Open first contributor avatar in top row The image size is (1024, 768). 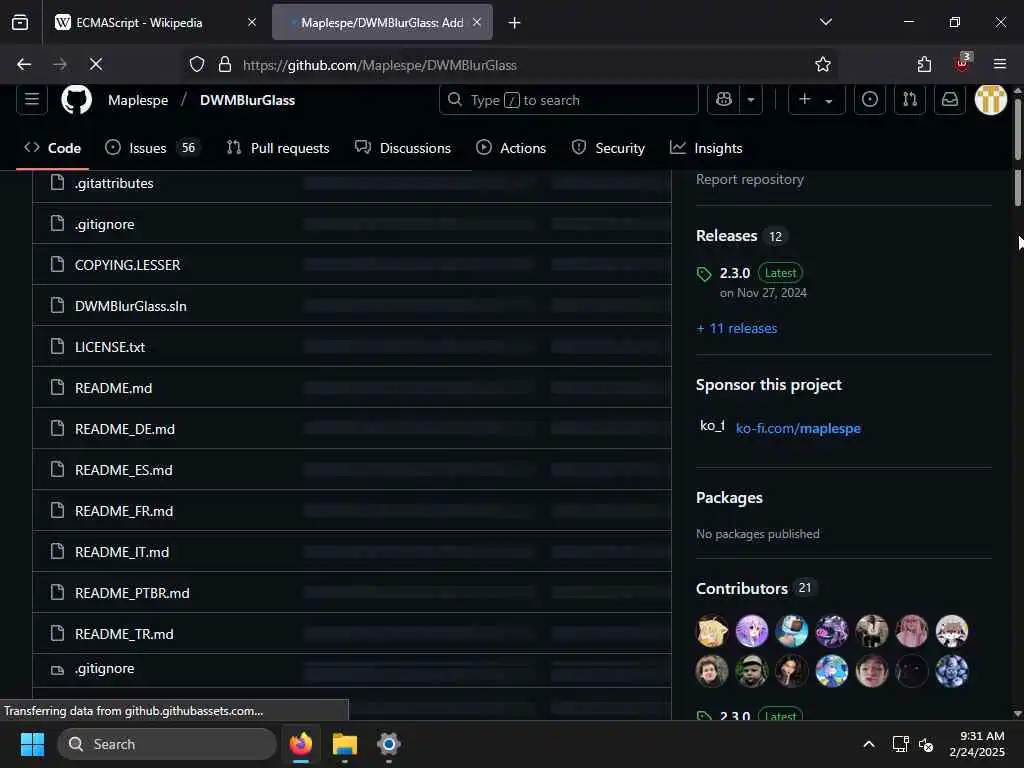712,631
